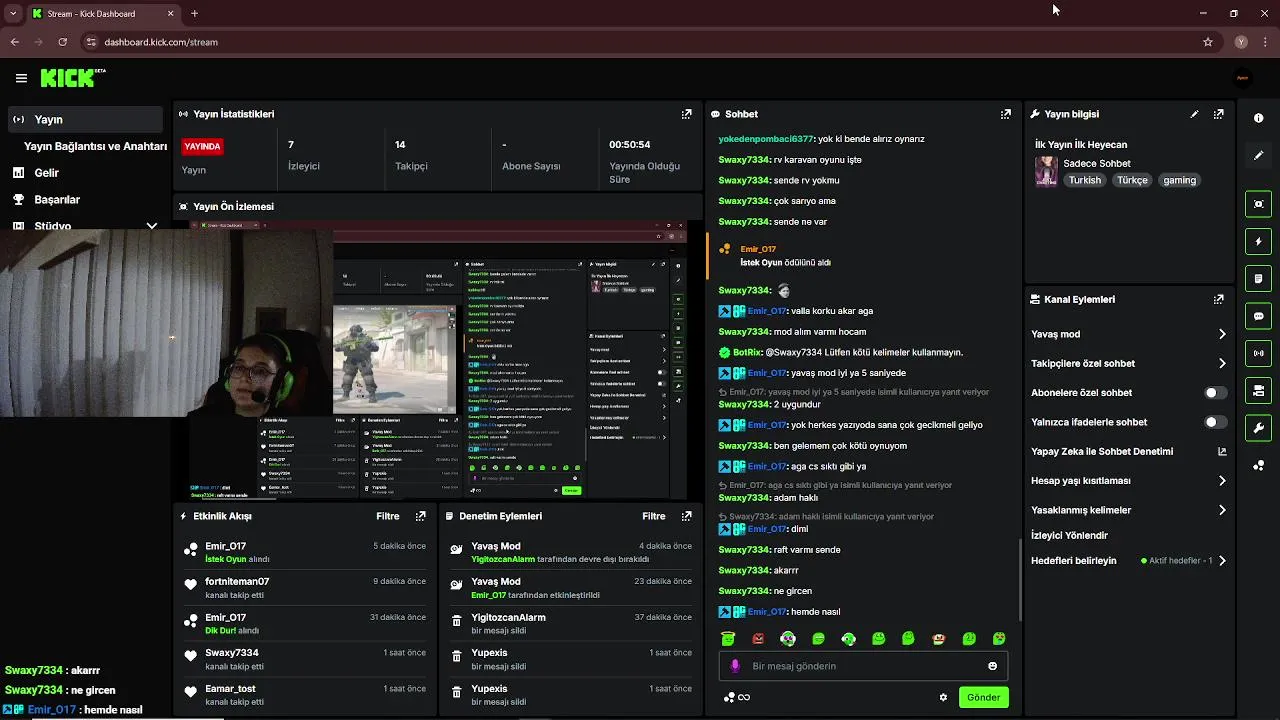Image resolution: width=1280 pixels, height=720 pixels.
Task: Select the red angry emote in emote row
Action: click(758, 639)
